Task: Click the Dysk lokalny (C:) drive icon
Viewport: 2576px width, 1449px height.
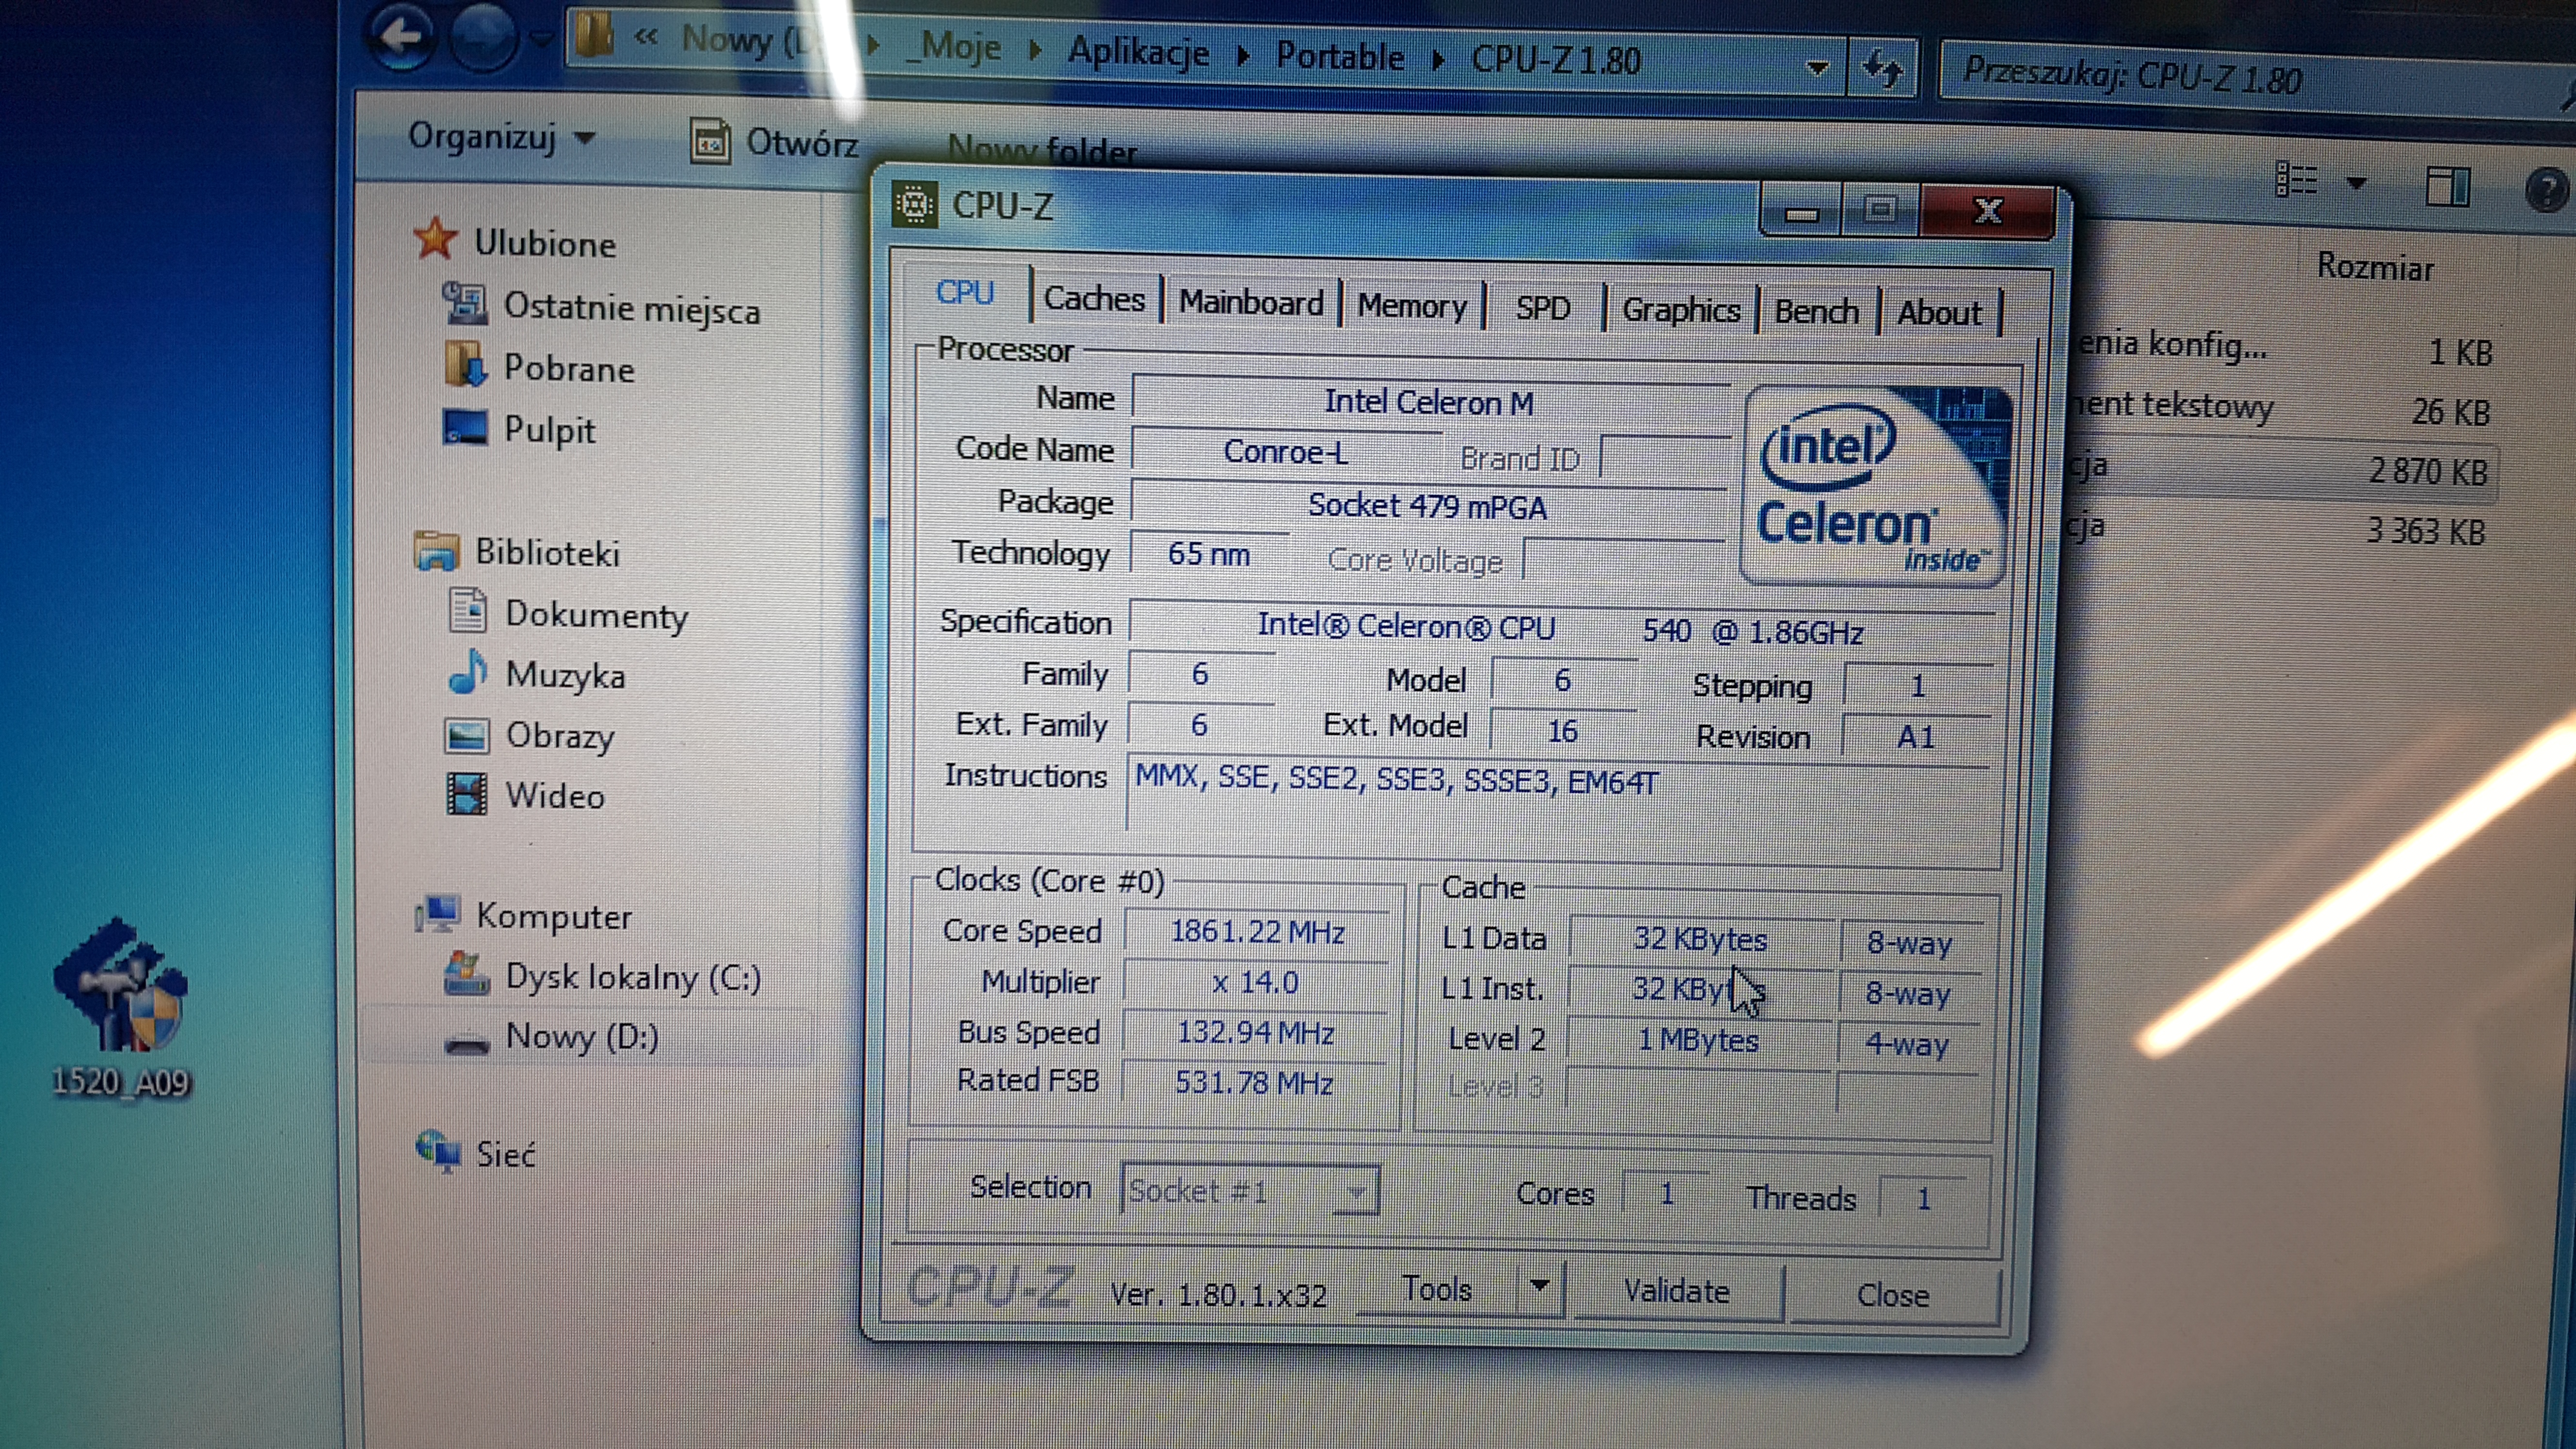Action: tap(466, 974)
